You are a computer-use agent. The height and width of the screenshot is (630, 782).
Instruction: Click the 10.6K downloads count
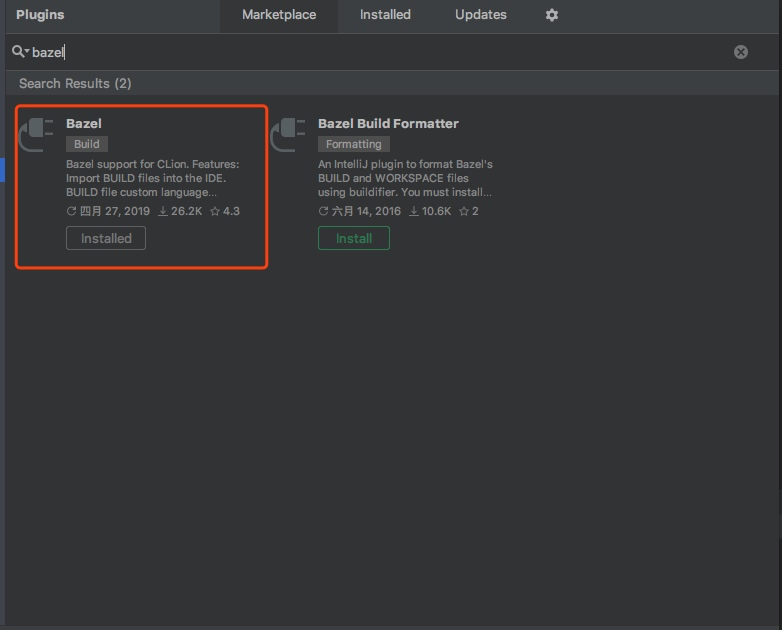[x=430, y=211]
